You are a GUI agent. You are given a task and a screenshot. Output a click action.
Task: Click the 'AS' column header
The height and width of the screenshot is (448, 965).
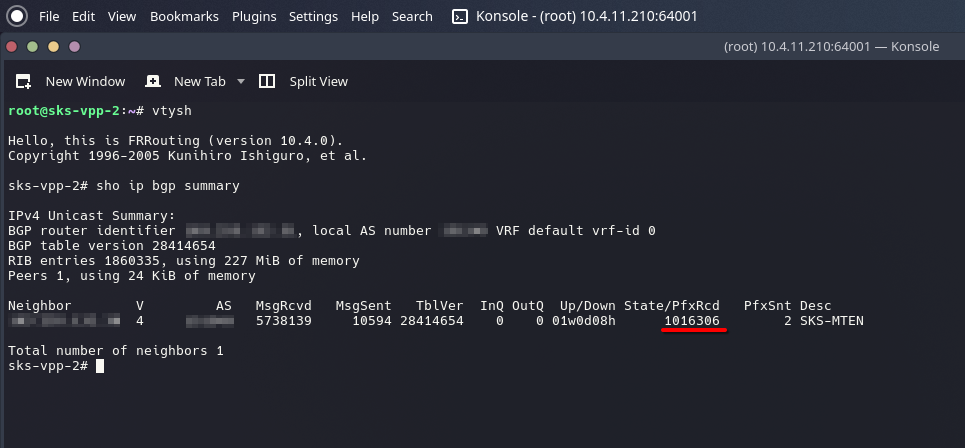(x=223, y=306)
